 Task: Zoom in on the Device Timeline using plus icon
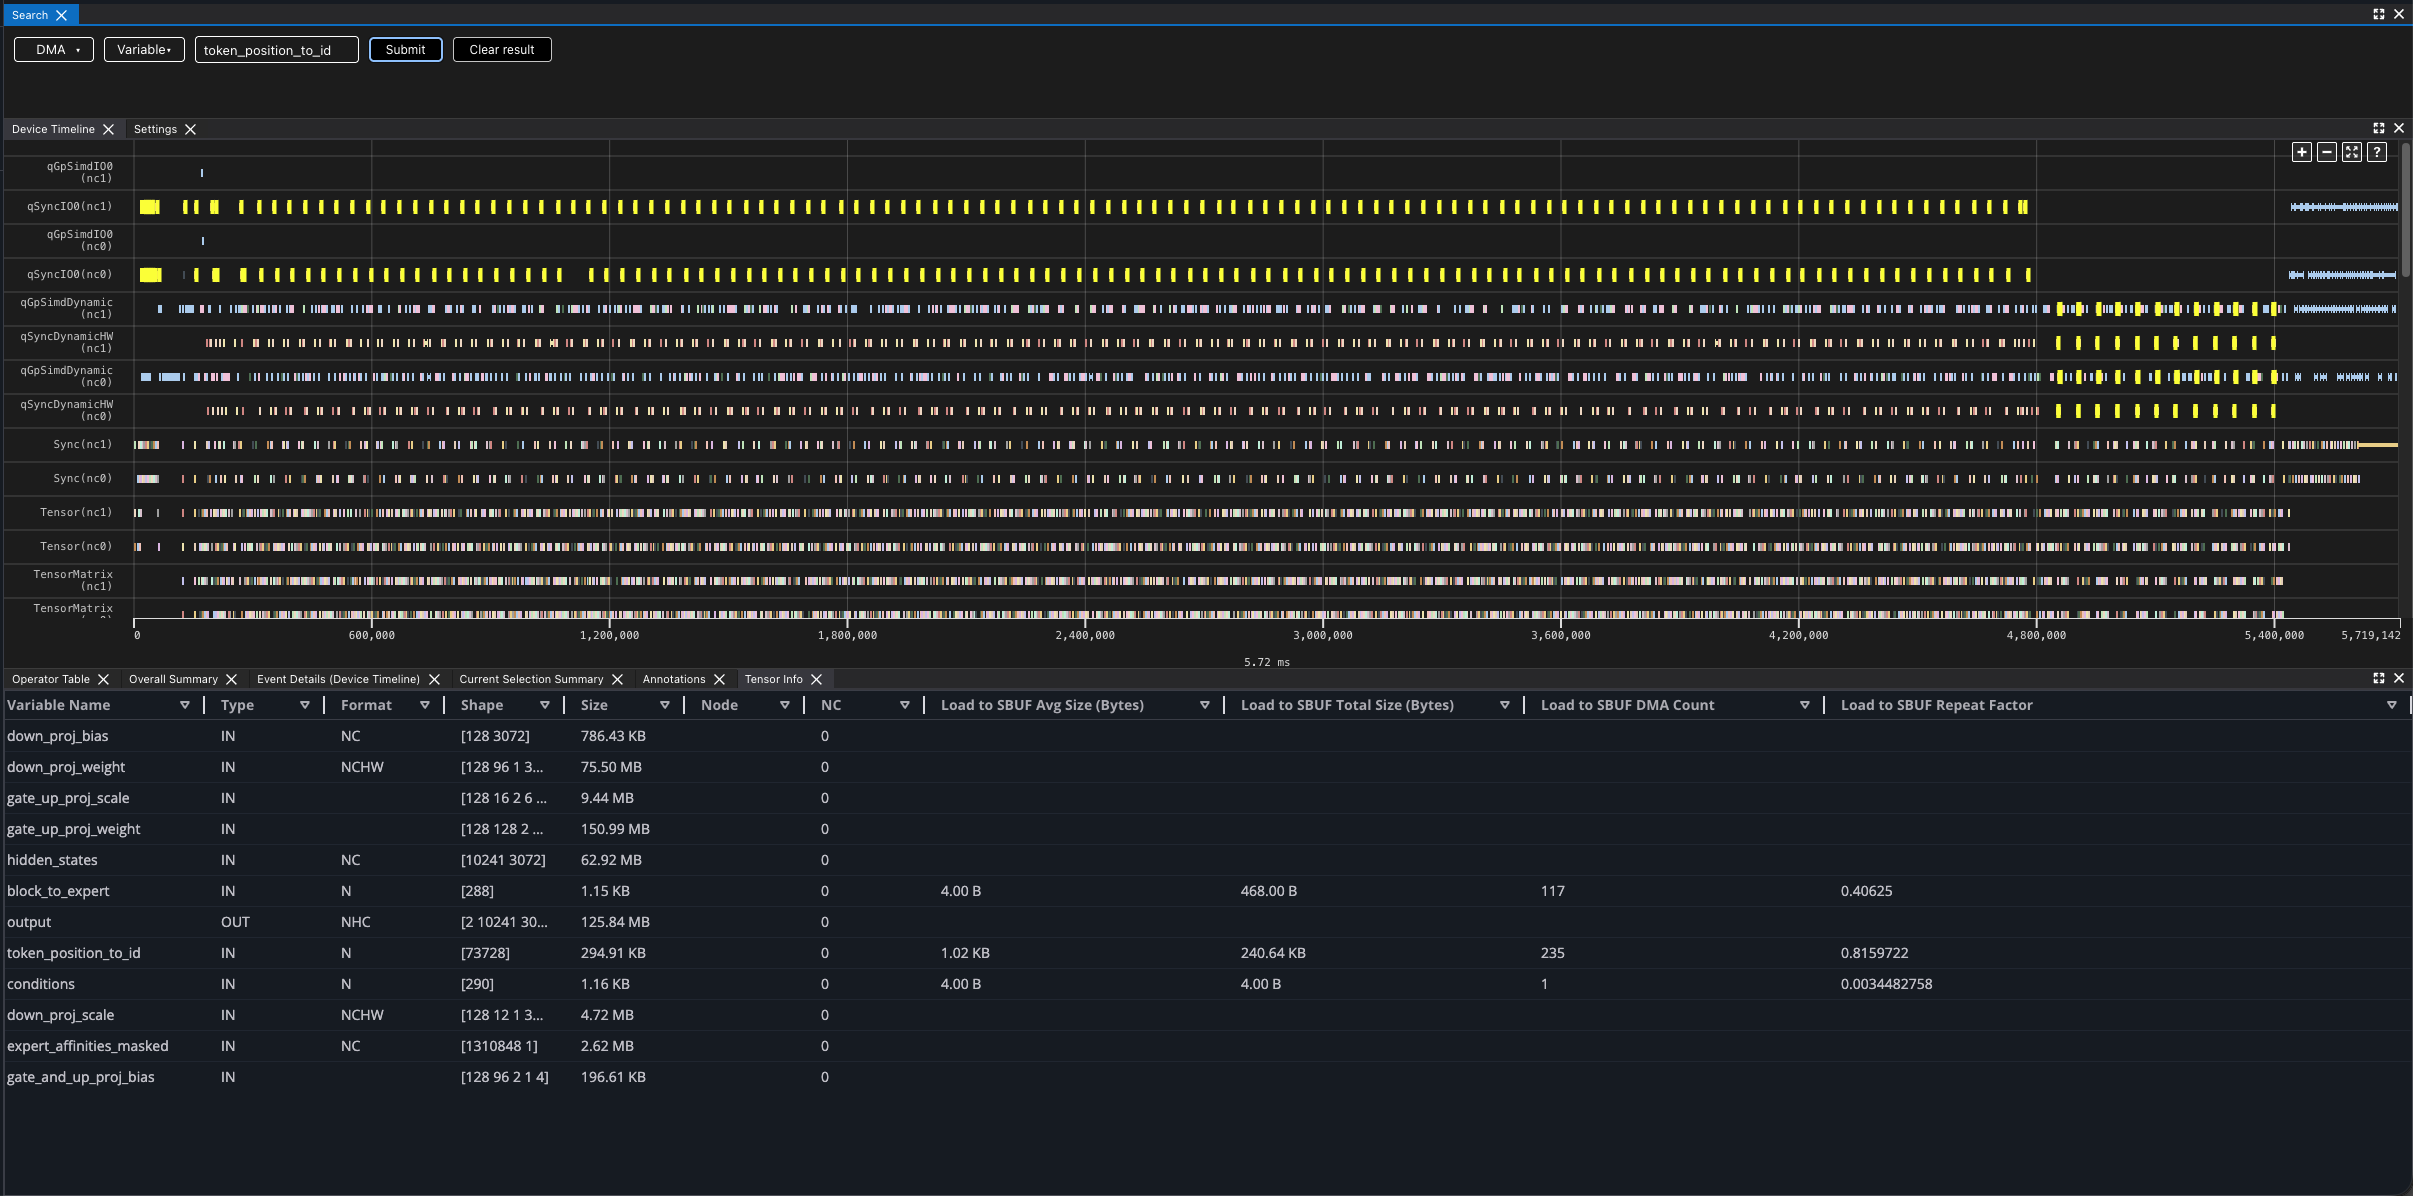pos(2302,152)
